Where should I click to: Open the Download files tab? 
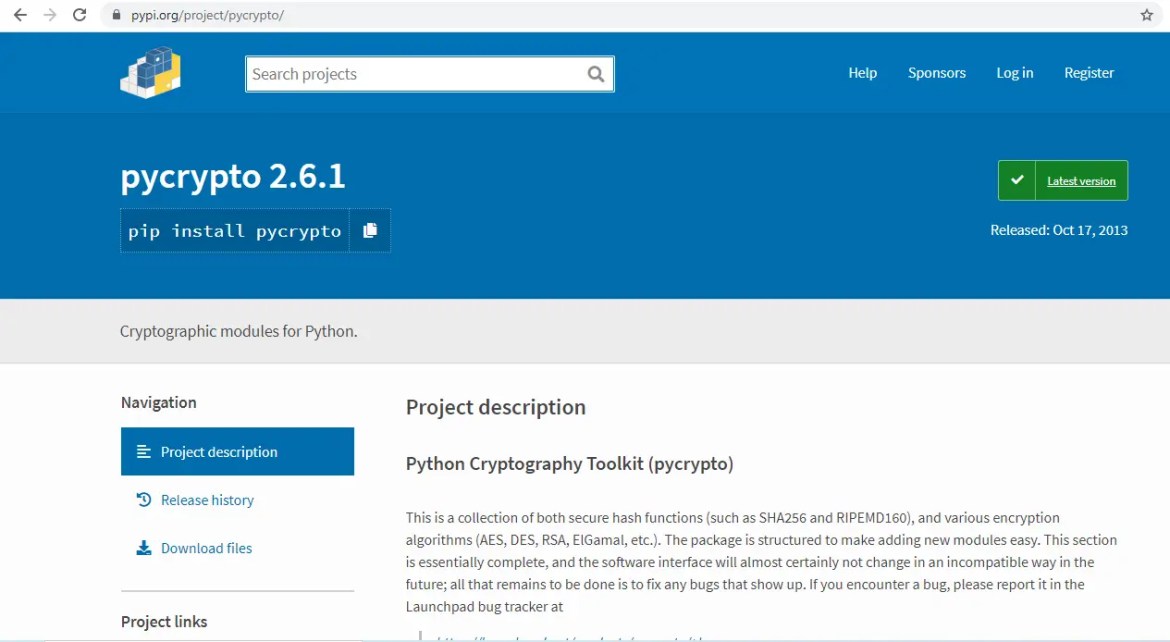point(237,548)
